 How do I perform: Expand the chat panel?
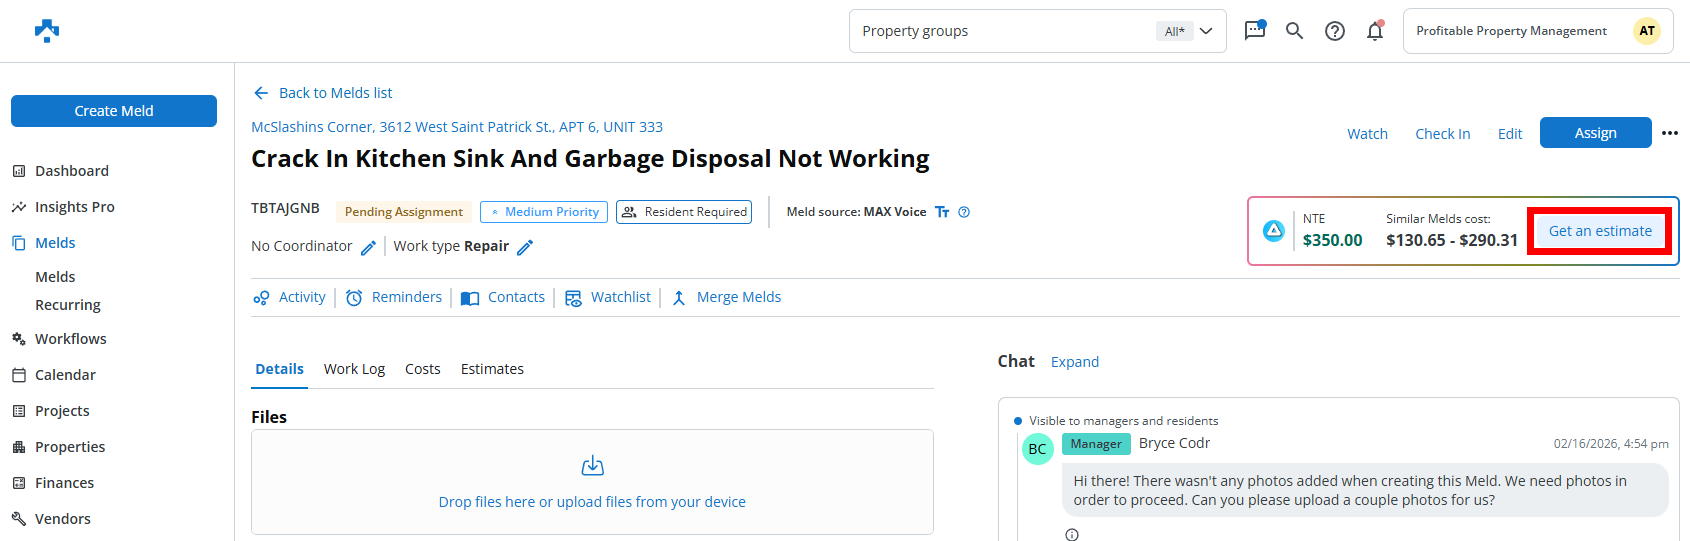[1074, 362]
